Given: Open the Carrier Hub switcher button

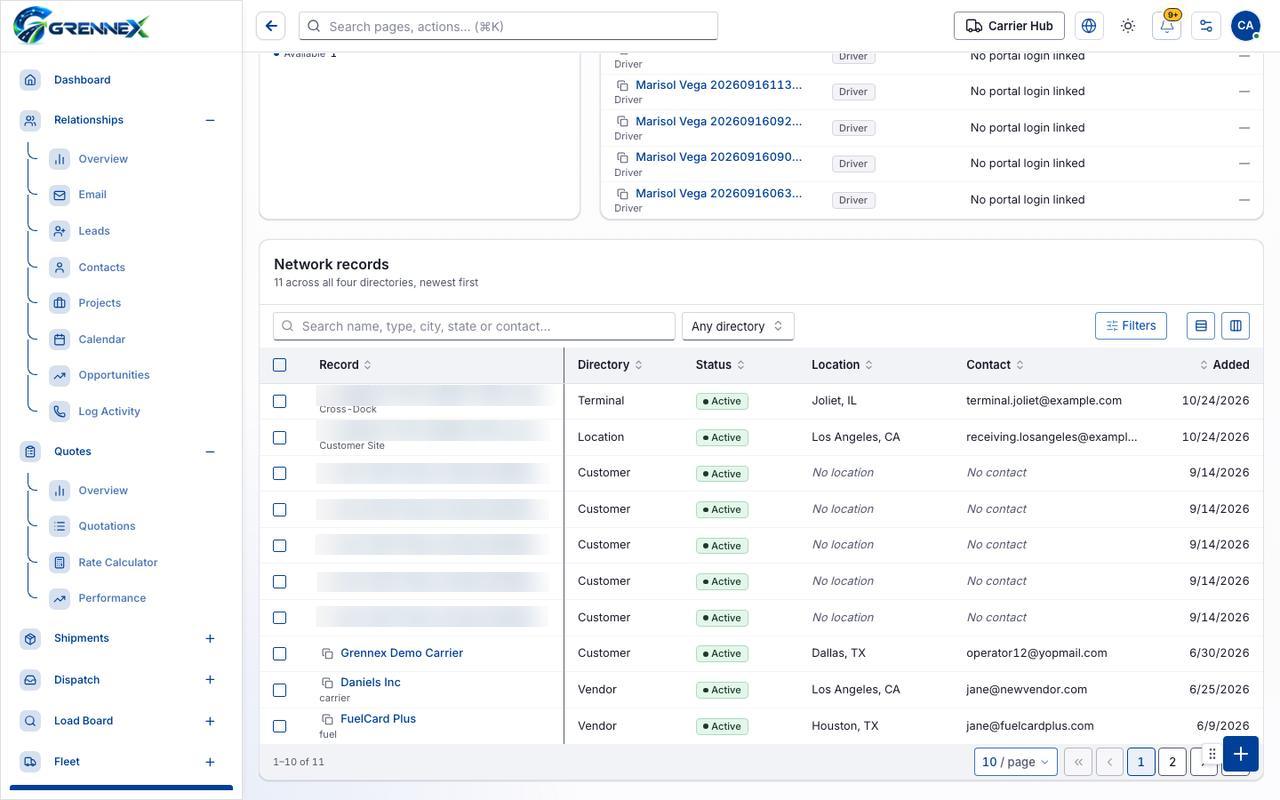Looking at the screenshot, I should point(1009,26).
